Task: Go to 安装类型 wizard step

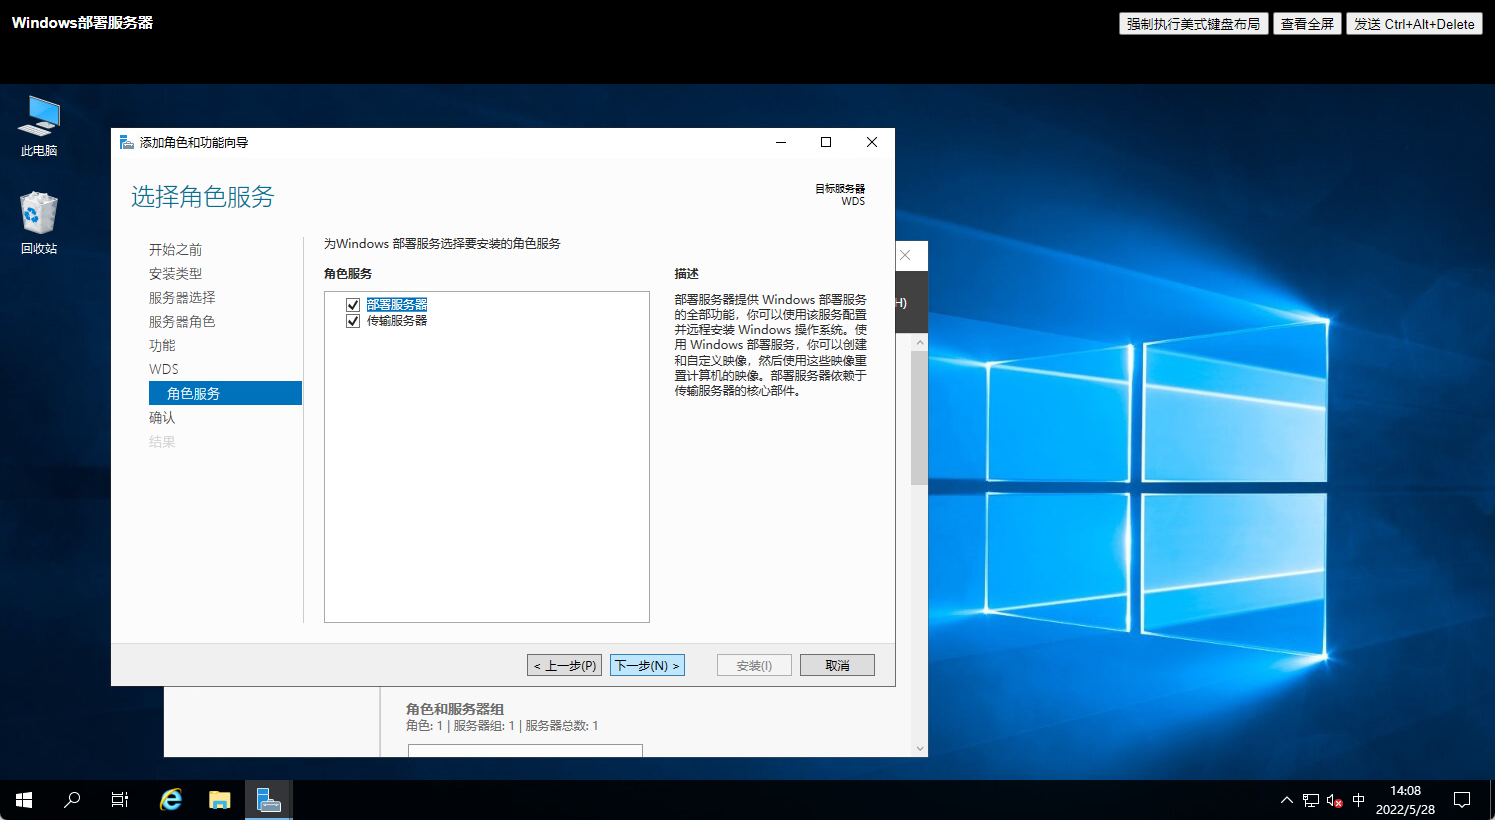Action: click(176, 274)
